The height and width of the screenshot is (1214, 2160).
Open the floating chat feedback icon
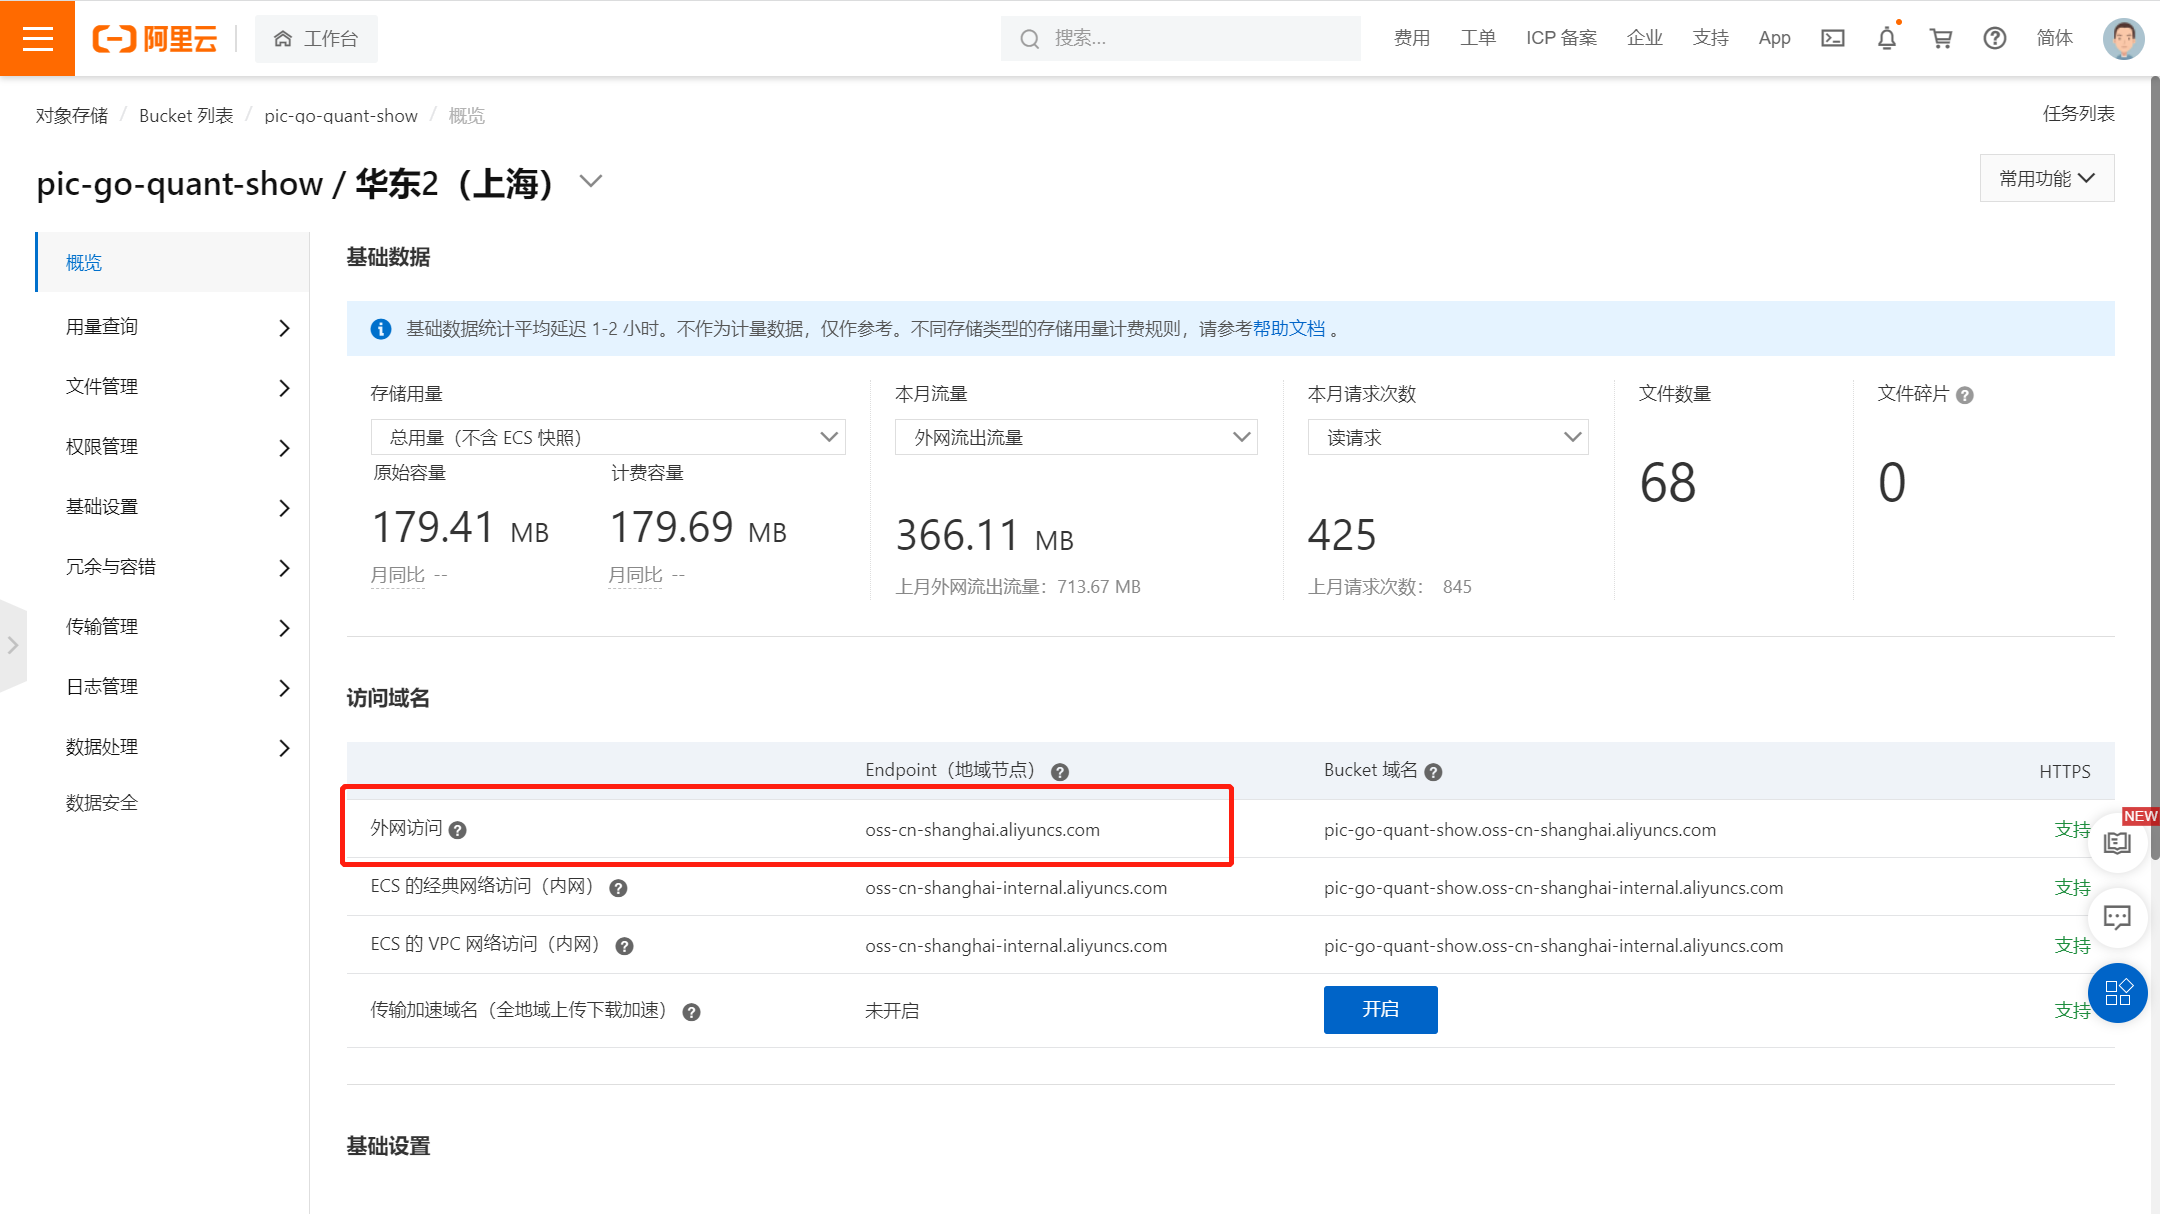point(2117,917)
